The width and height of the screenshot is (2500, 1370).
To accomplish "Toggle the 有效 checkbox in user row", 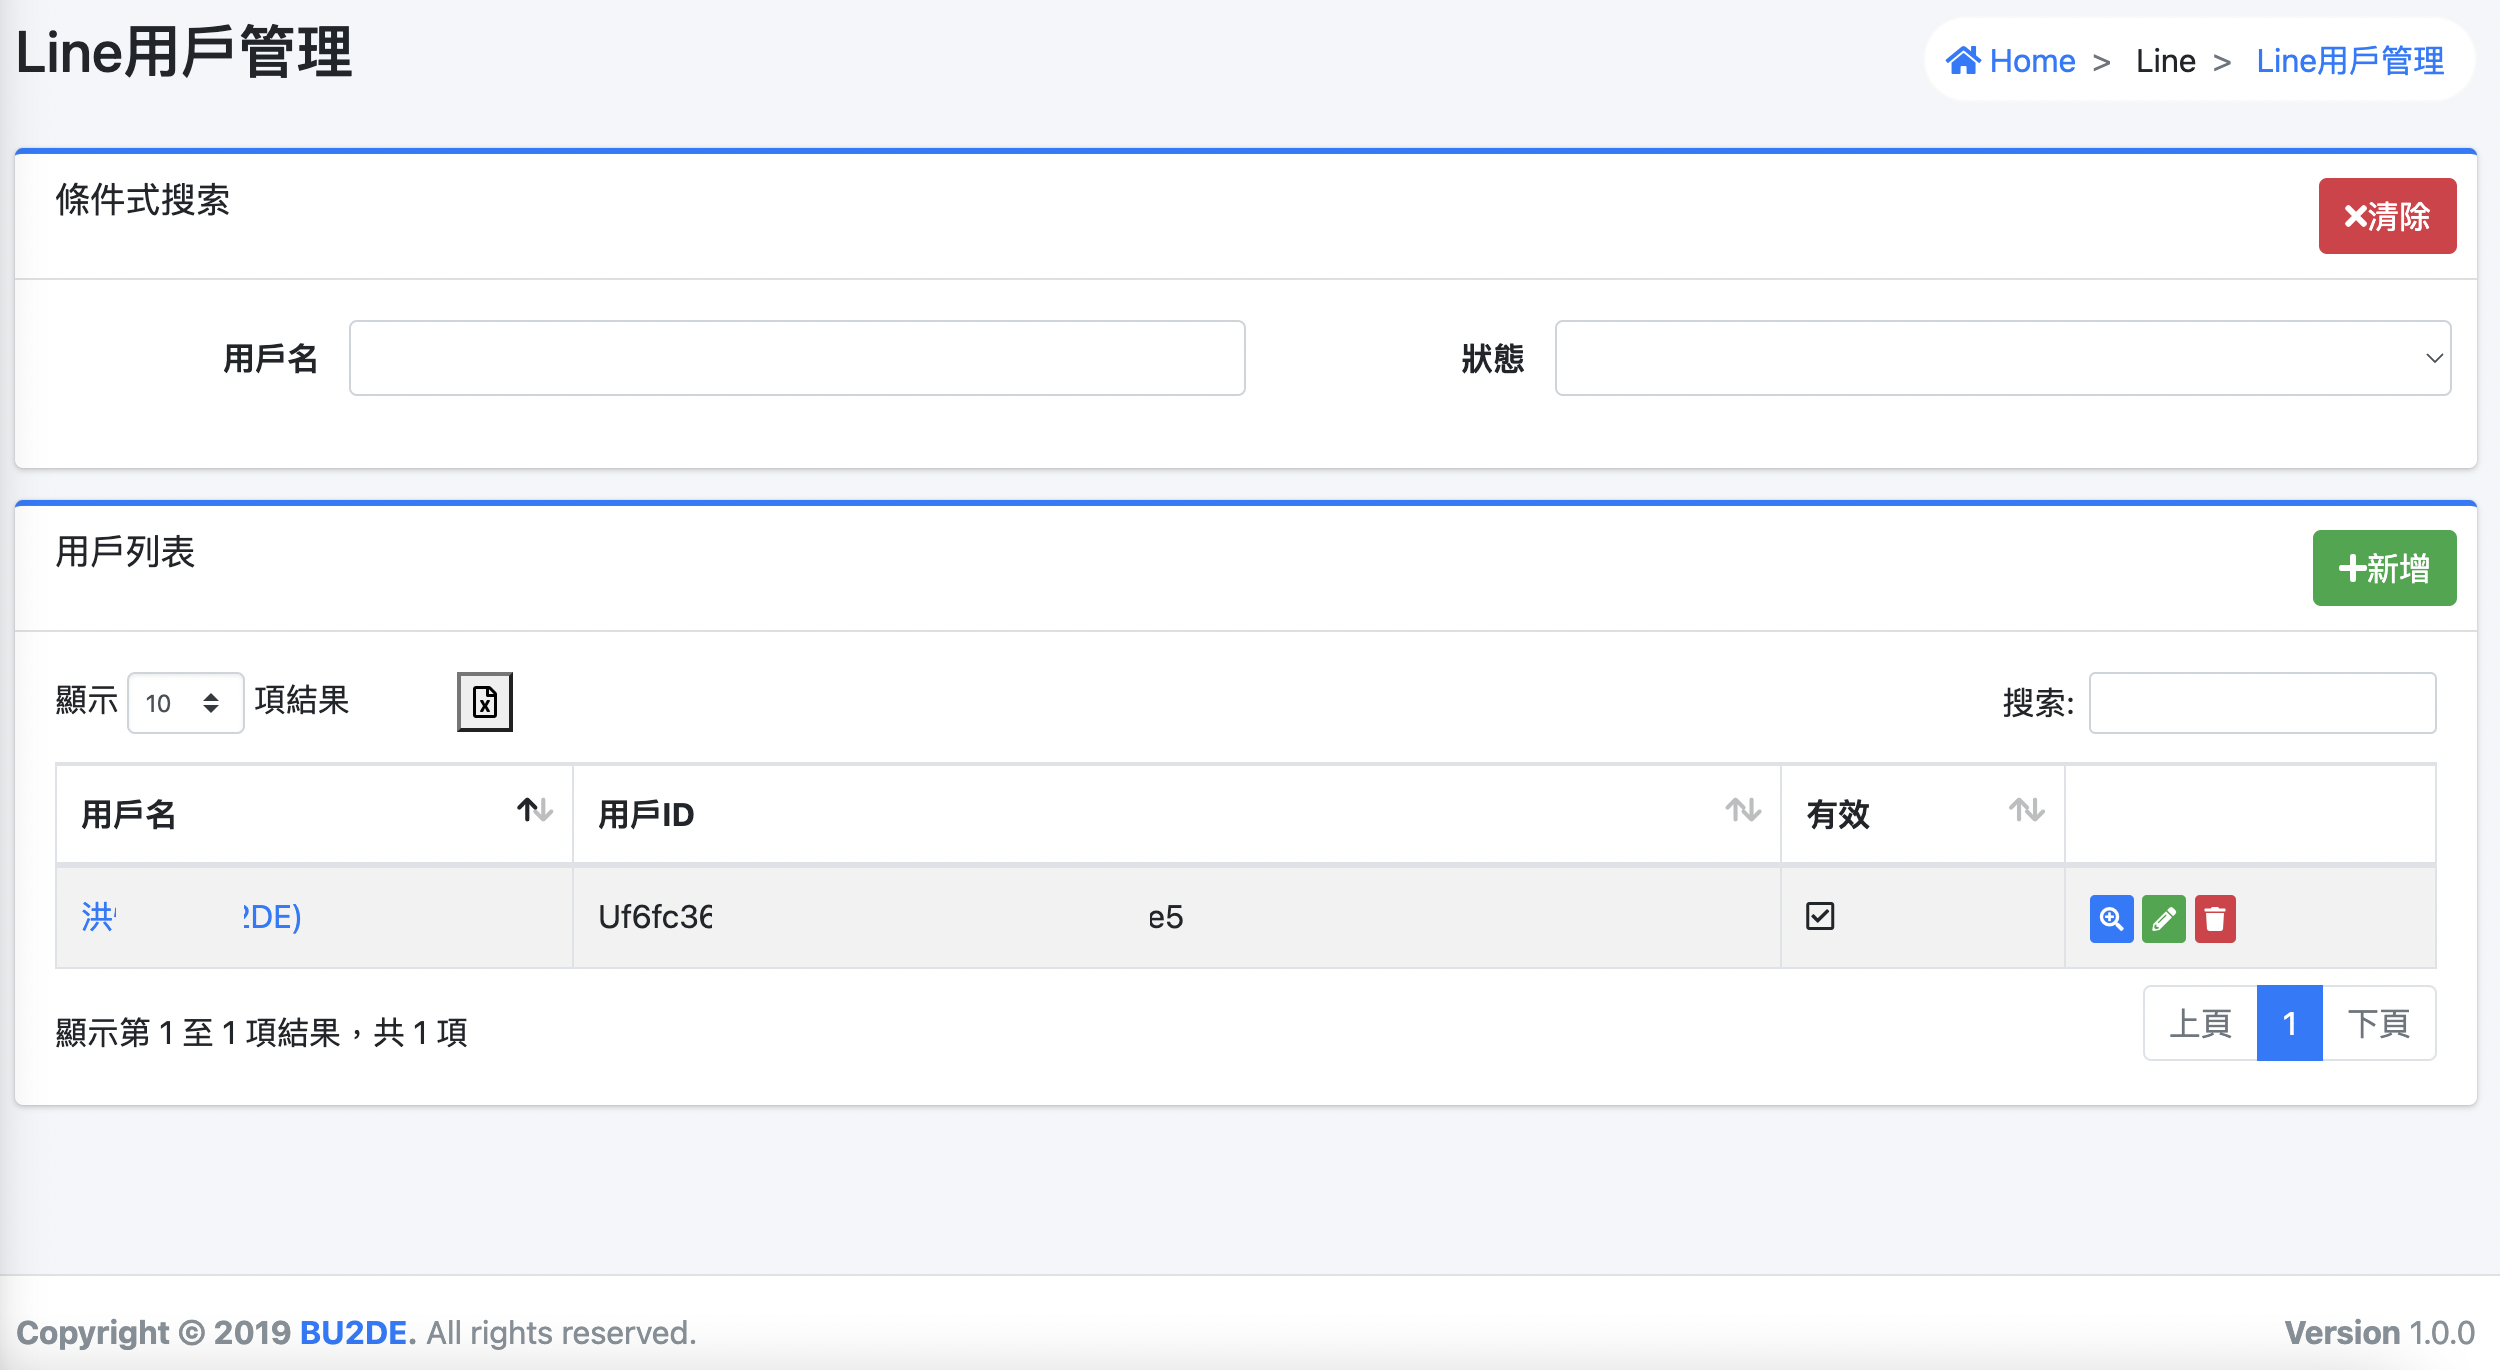I will click(1820, 916).
